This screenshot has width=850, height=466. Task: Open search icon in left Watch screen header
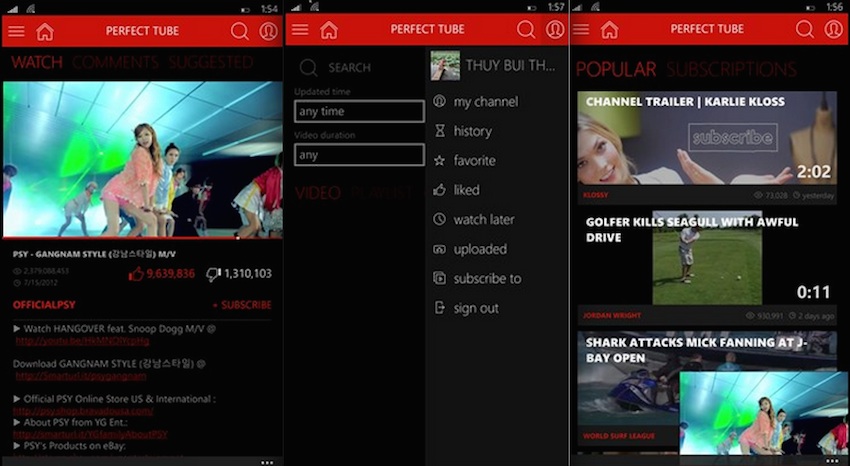(x=239, y=31)
